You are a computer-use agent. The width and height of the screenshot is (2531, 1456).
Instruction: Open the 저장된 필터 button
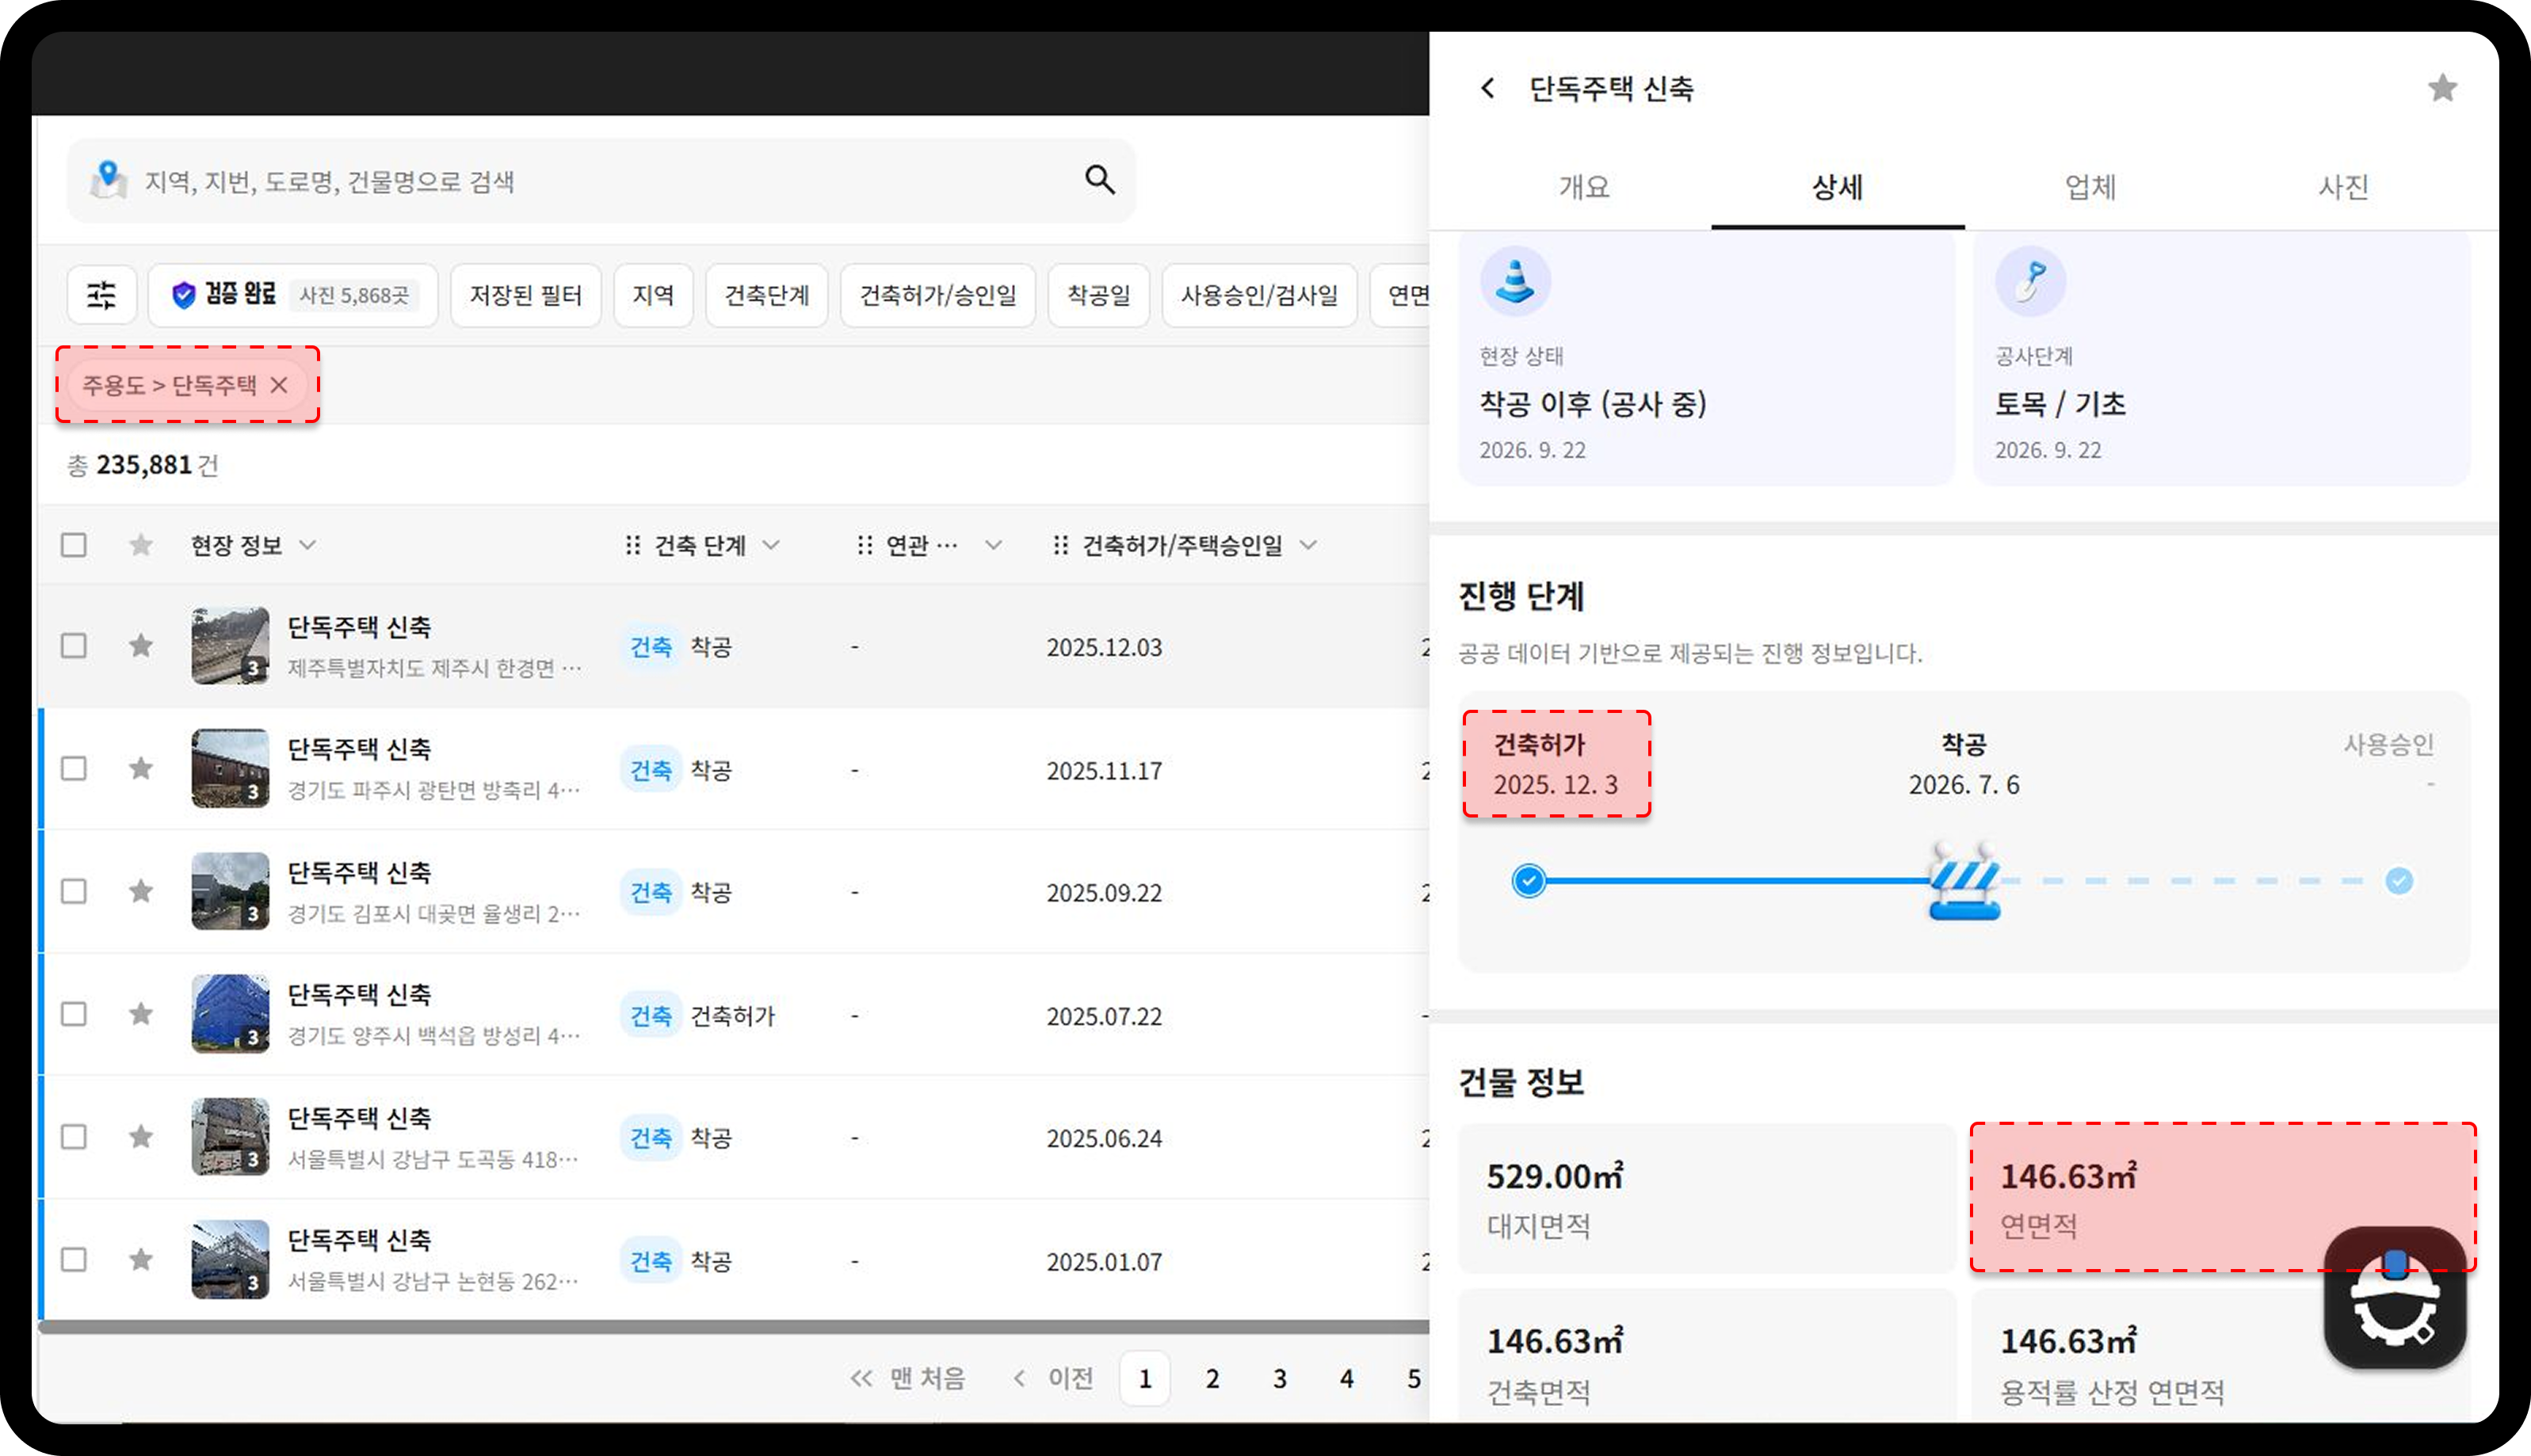pos(526,295)
